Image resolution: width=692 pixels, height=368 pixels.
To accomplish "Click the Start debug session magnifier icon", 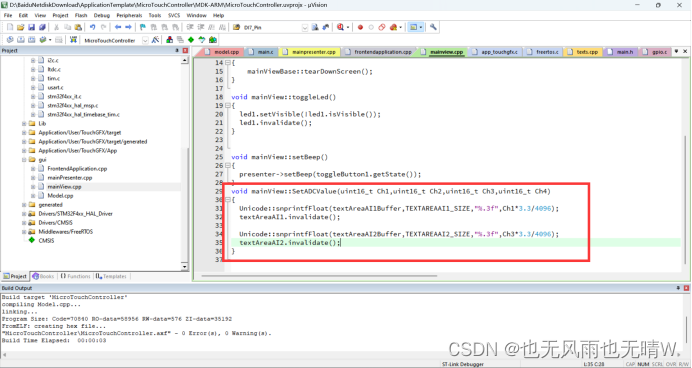I will click(340, 27).
